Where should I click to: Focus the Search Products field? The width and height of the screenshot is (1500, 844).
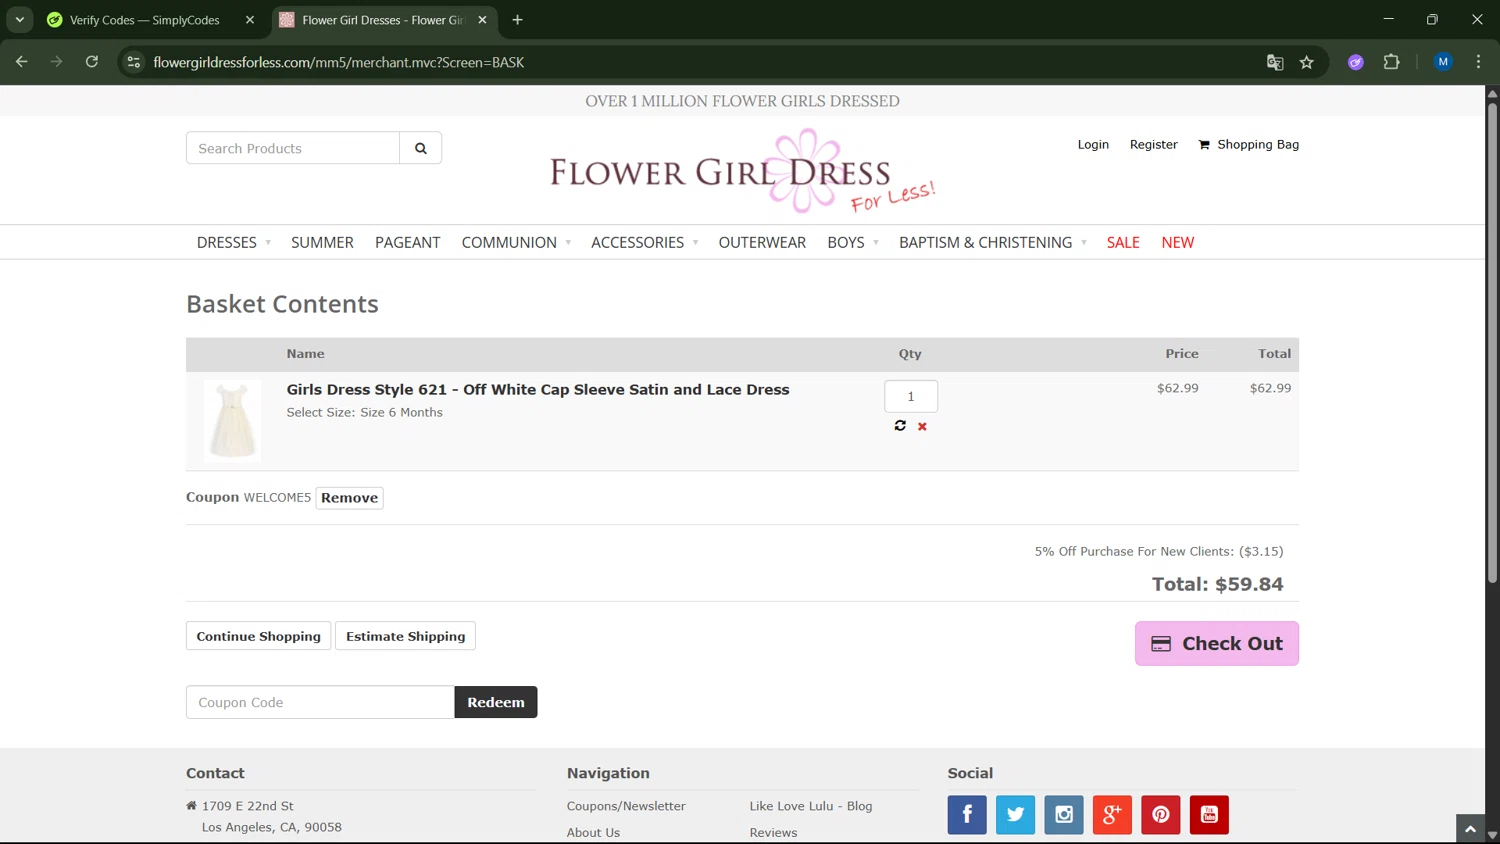[293, 148]
